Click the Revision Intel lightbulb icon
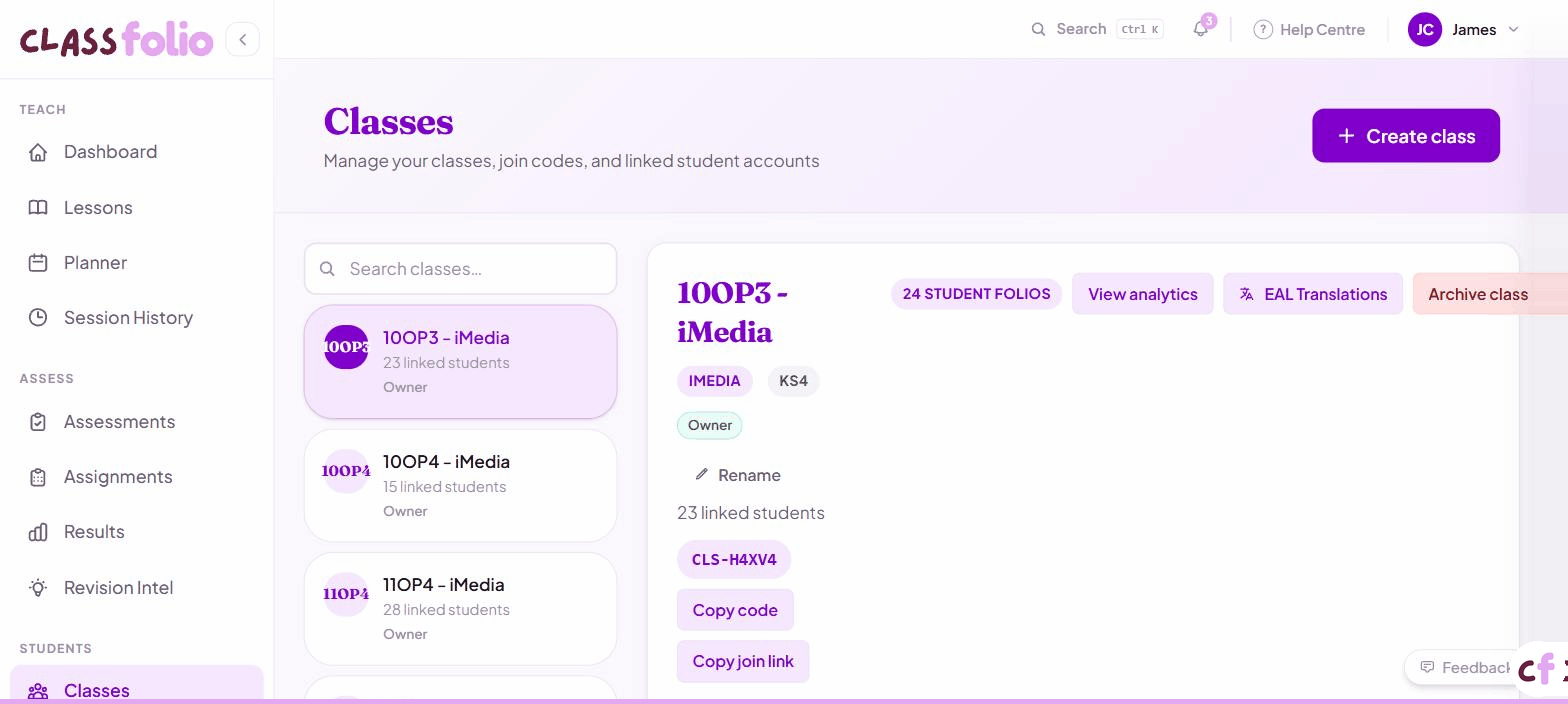 pyautogui.click(x=38, y=588)
